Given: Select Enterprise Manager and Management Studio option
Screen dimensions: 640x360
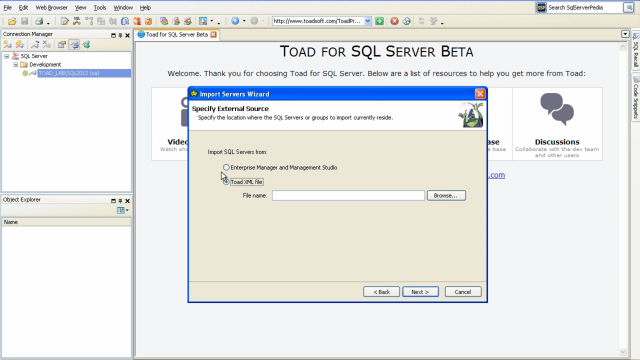Looking at the screenshot, I should (226, 167).
